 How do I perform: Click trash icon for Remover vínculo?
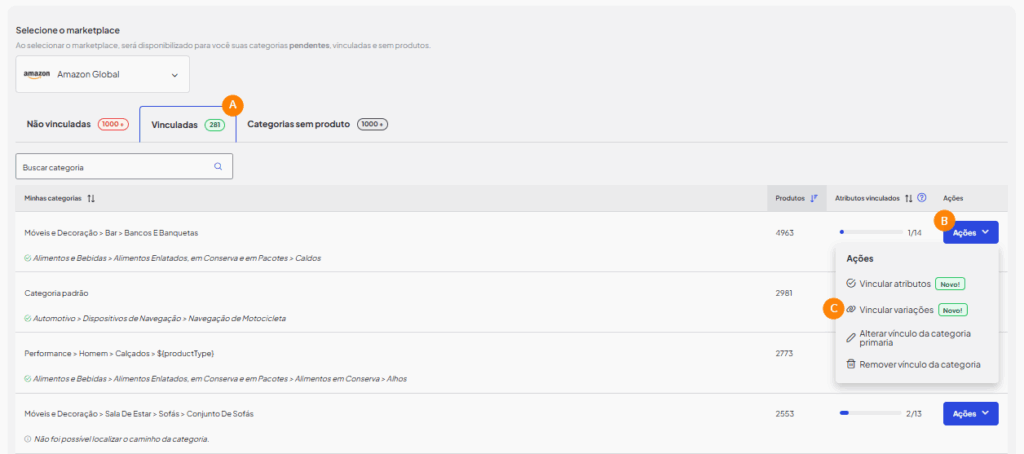pos(851,364)
